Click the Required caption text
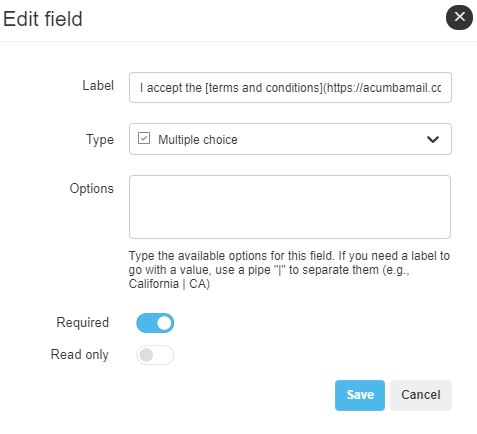Screen dimensions: 477x434 (x=83, y=323)
